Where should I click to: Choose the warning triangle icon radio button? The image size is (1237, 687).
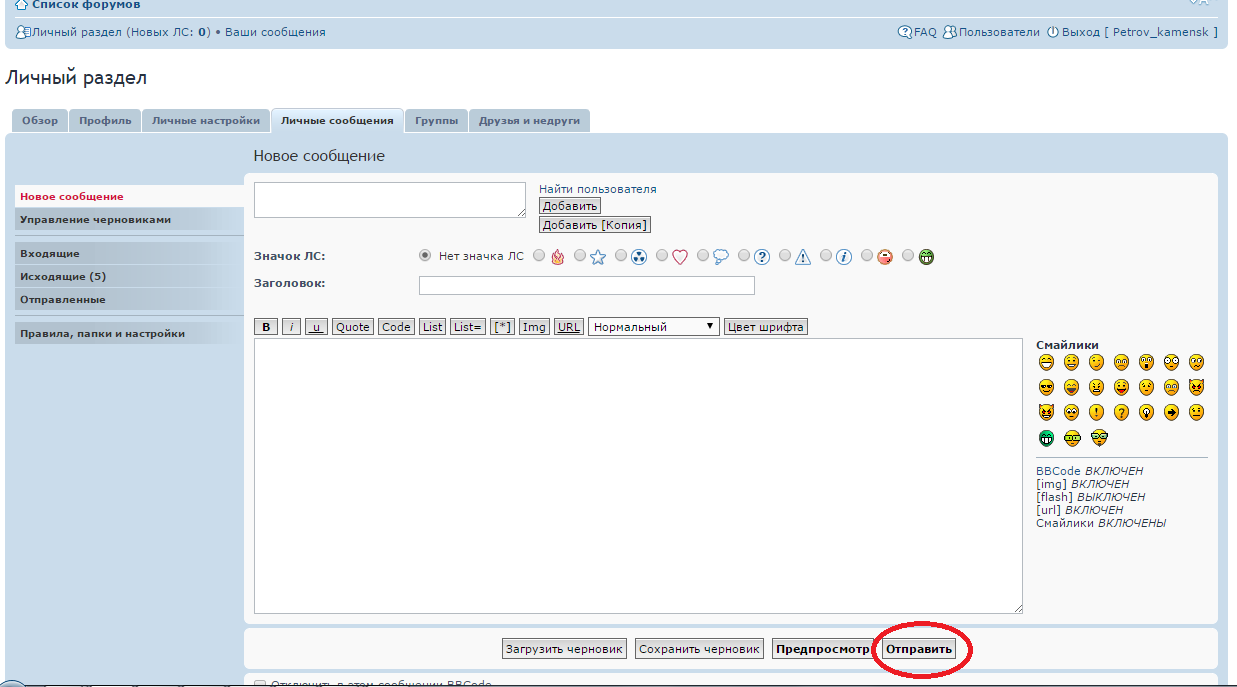(x=785, y=256)
